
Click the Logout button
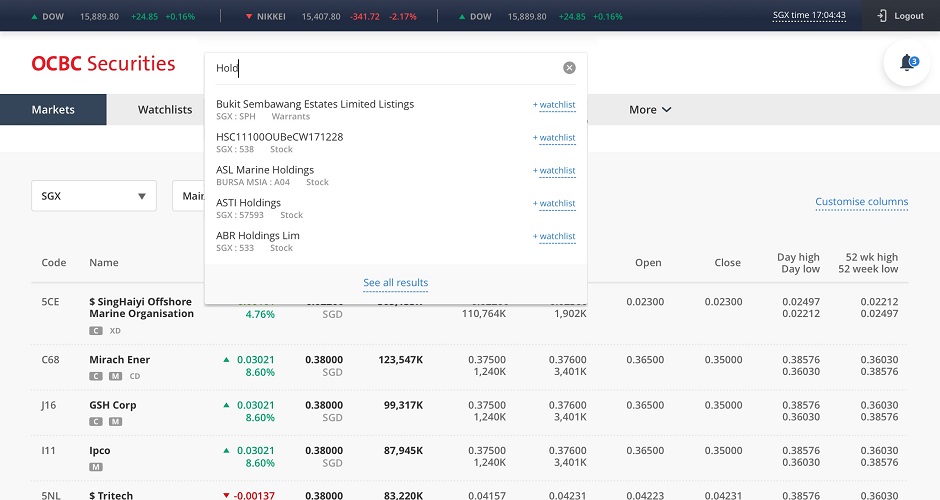point(900,16)
